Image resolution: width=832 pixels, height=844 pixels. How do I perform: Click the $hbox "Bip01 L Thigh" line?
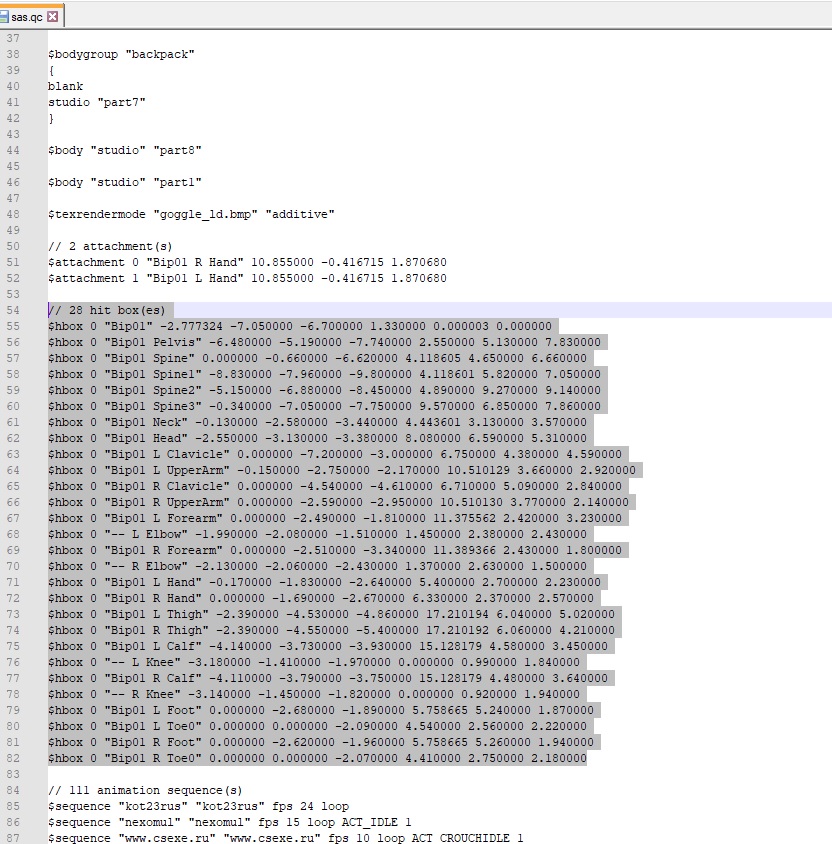(x=331, y=614)
